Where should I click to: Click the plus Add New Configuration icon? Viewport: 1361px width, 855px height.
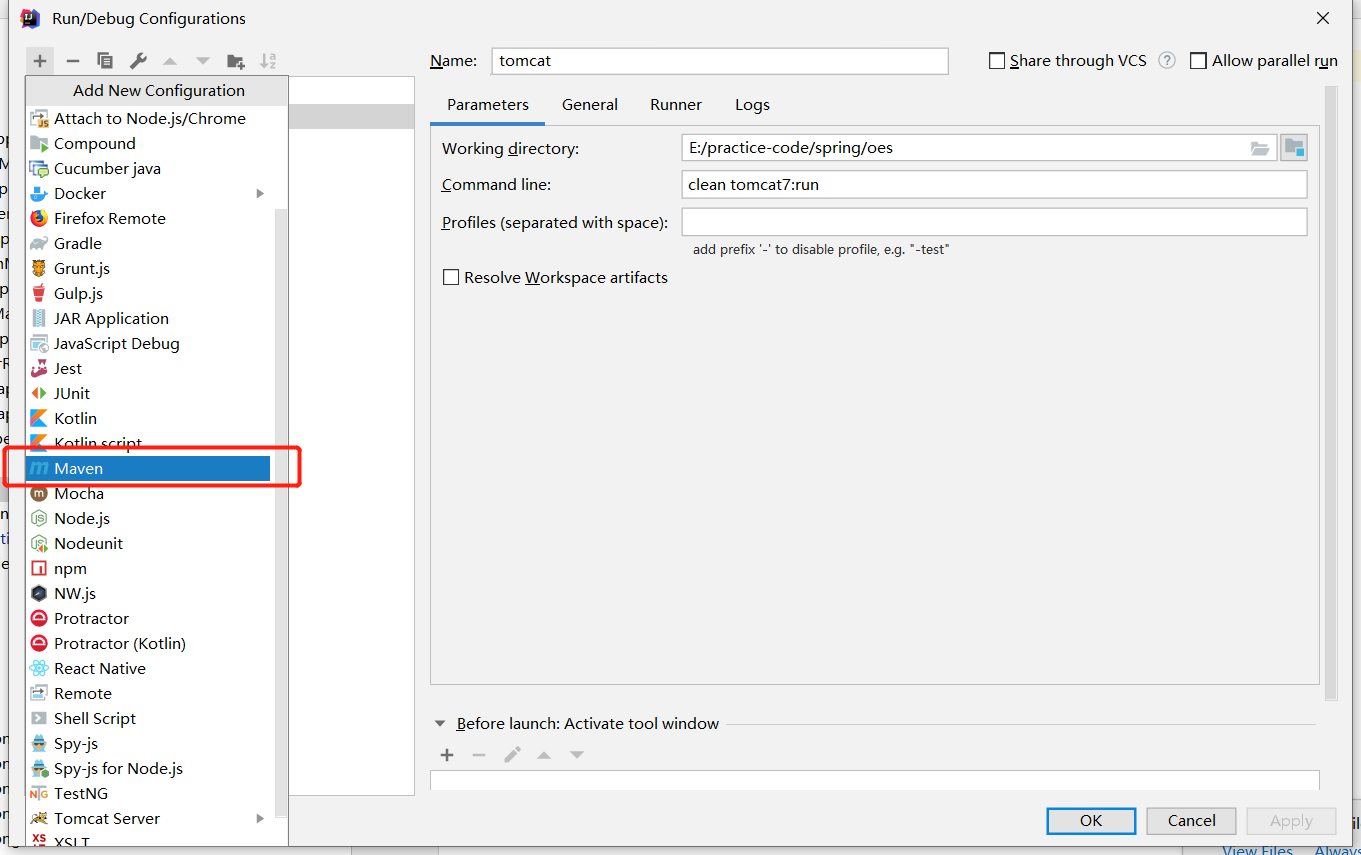40,61
